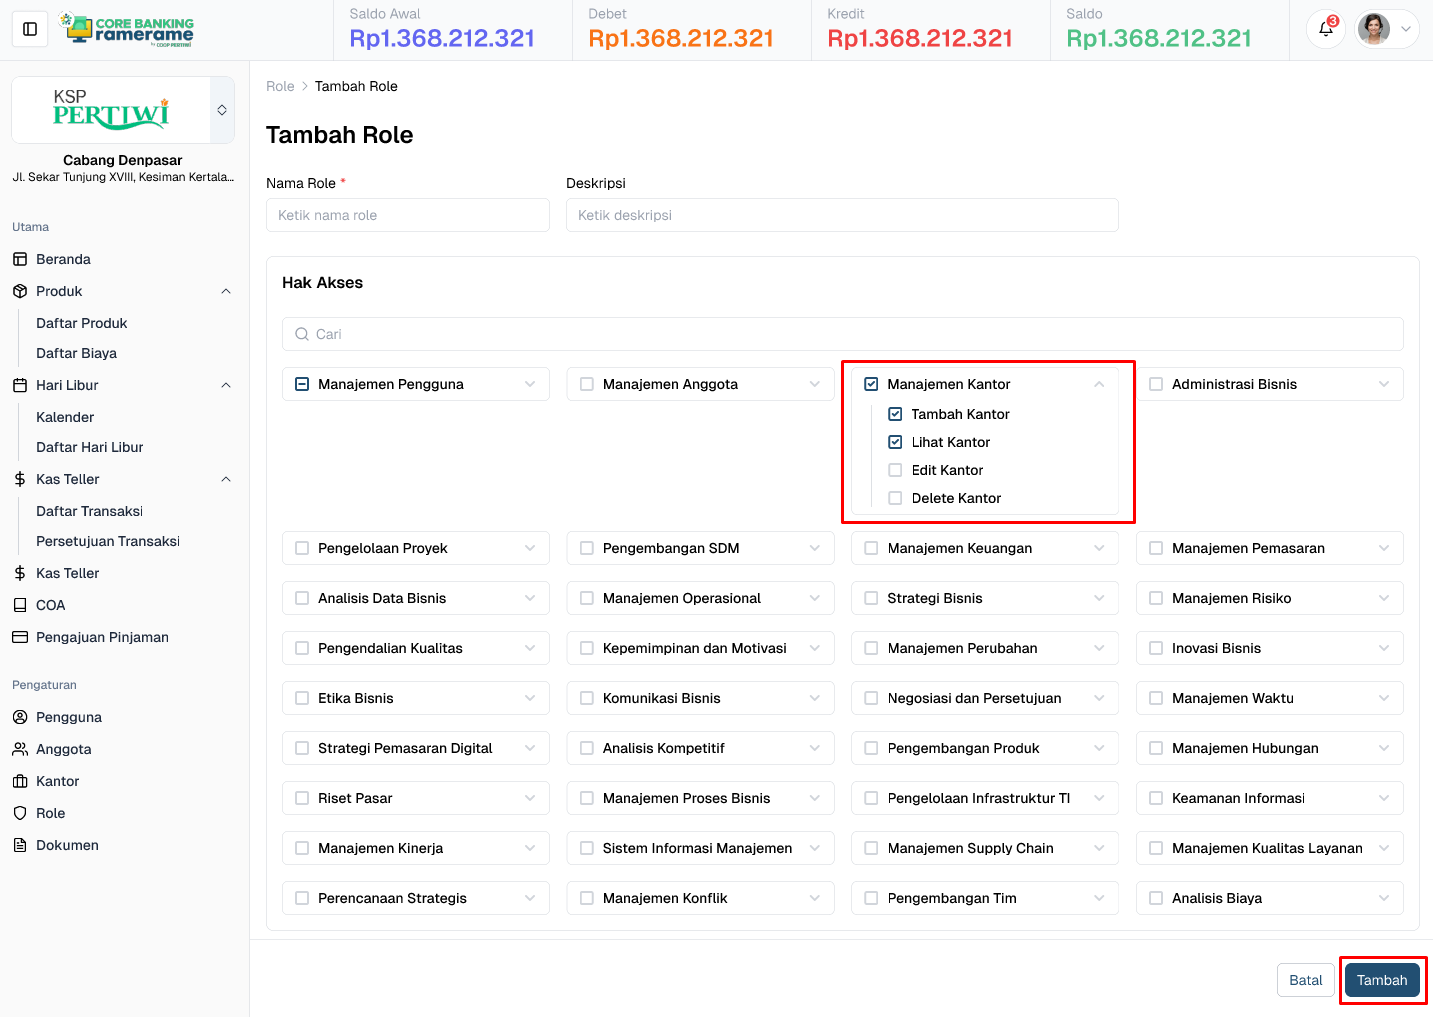Open the KSP Pertiwi branch switcher
This screenshot has width=1433, height=1017.
222,110
